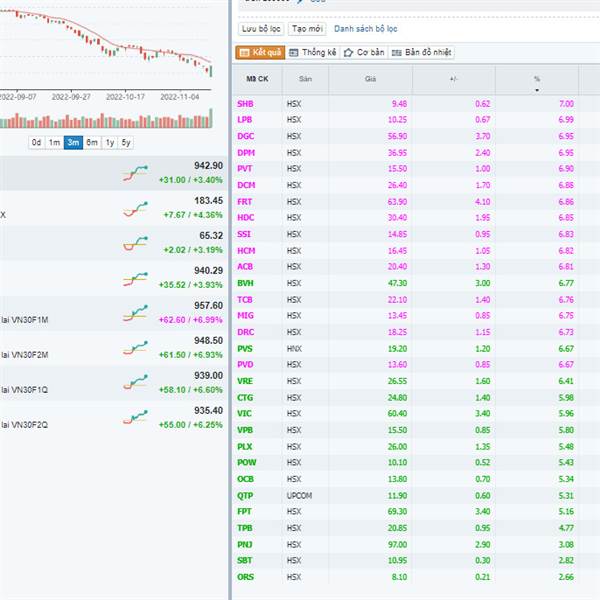The image size is (600, 600).
Task: Click the Lưu bộ lọc button
Action: (261, 29)
